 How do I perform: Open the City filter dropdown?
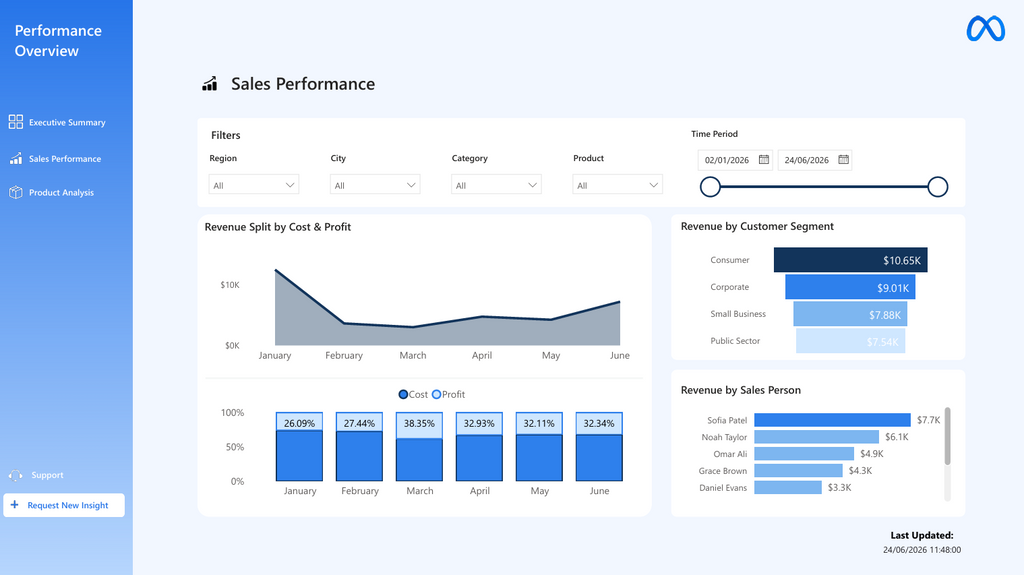[x=375, y=185]
